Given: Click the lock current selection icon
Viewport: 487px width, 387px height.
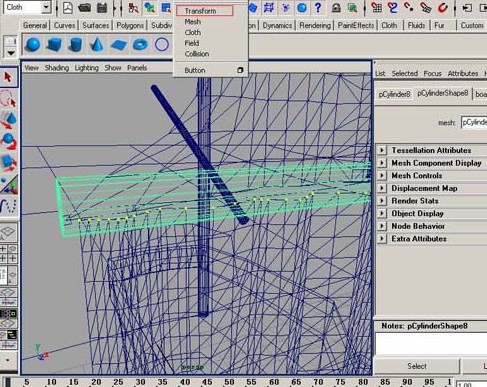Looking at the screenshot, I should [x=336, y=8].
